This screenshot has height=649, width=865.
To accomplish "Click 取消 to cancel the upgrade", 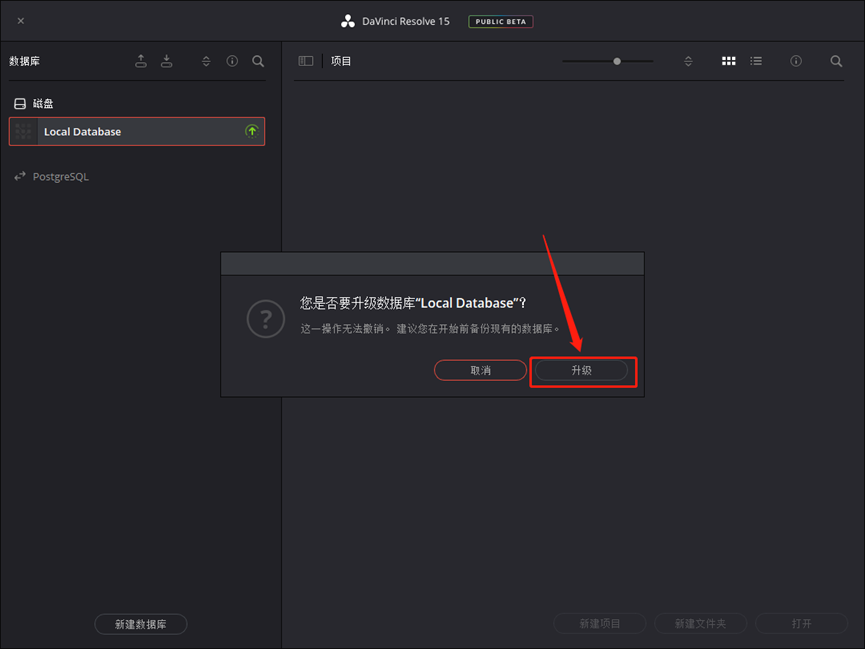I will [480, 370].
